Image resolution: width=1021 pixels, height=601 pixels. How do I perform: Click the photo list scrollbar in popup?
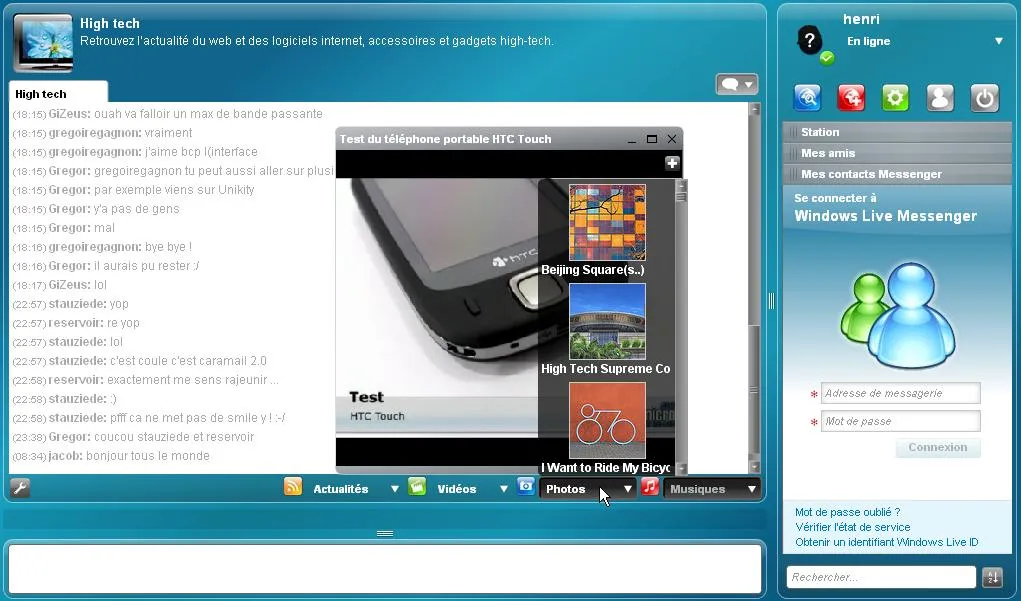click(x=681, y=327)
